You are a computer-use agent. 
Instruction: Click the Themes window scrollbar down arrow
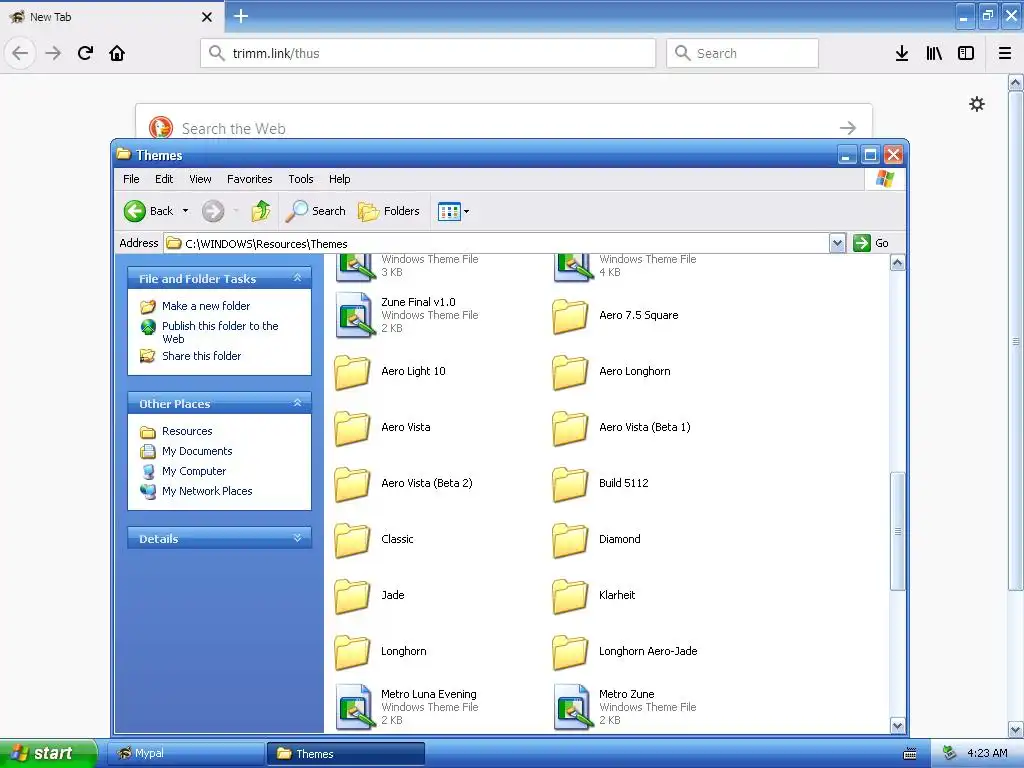point(897,725)
